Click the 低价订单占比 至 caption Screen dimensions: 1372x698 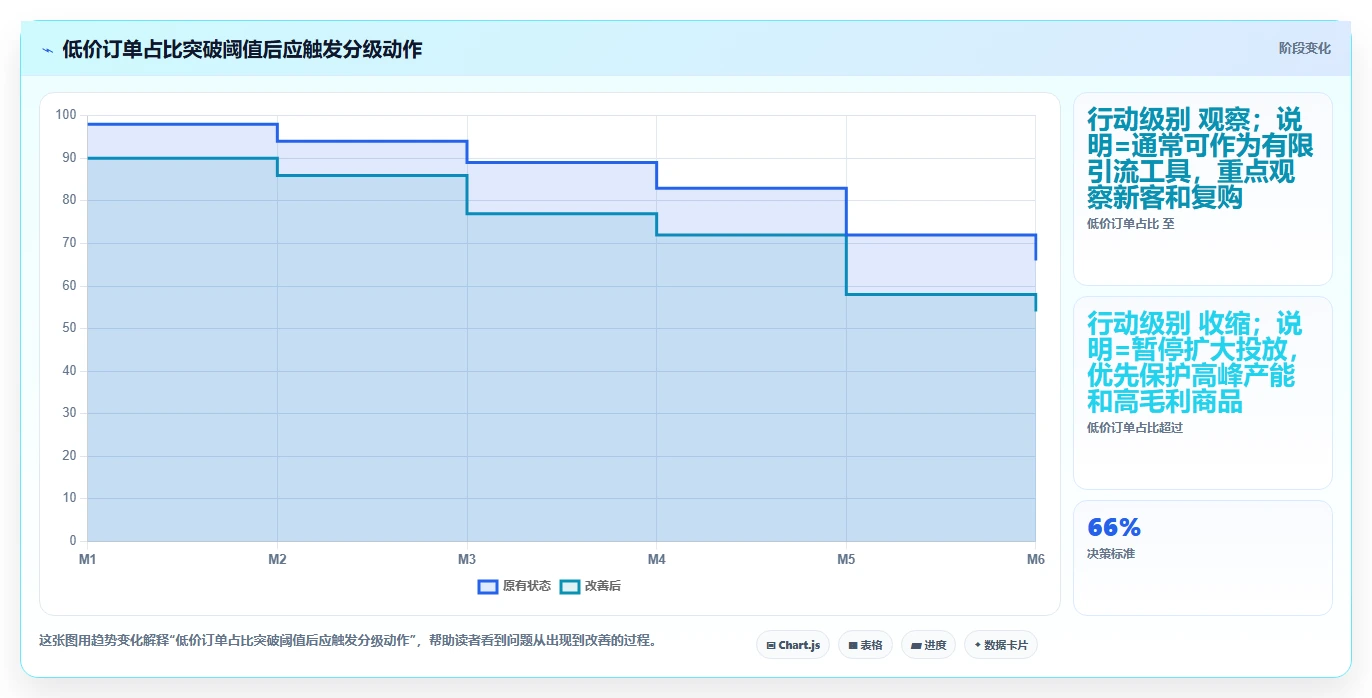[x=1131, y=224]
